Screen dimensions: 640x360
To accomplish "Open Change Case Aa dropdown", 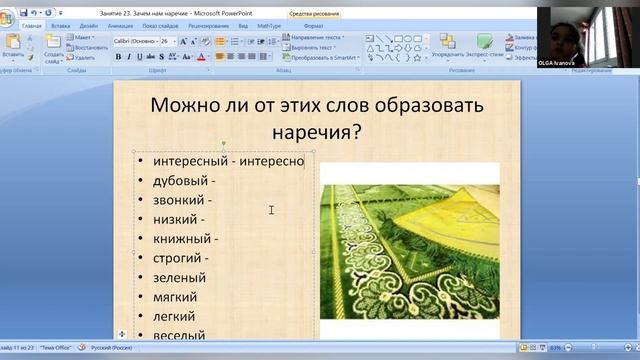I will (x=187, y=57).
